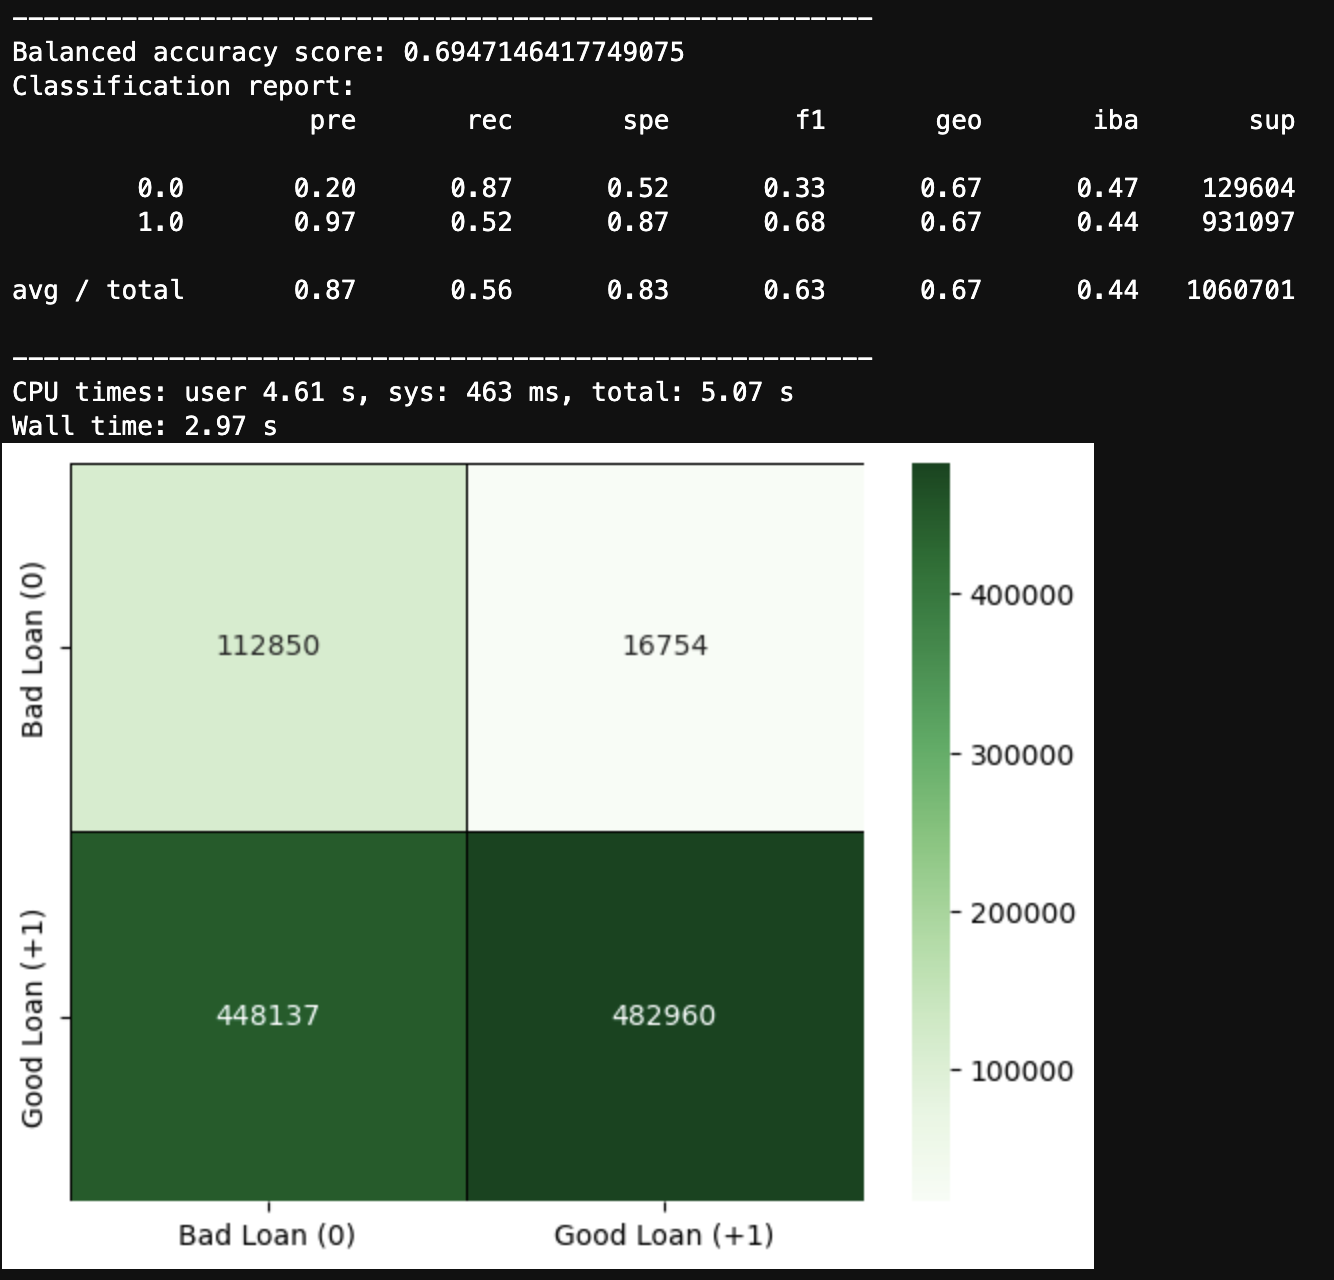Viewport: 1334px width, 1280px height.
Task: Click average recall value 0.56
Action: (481, 290)
